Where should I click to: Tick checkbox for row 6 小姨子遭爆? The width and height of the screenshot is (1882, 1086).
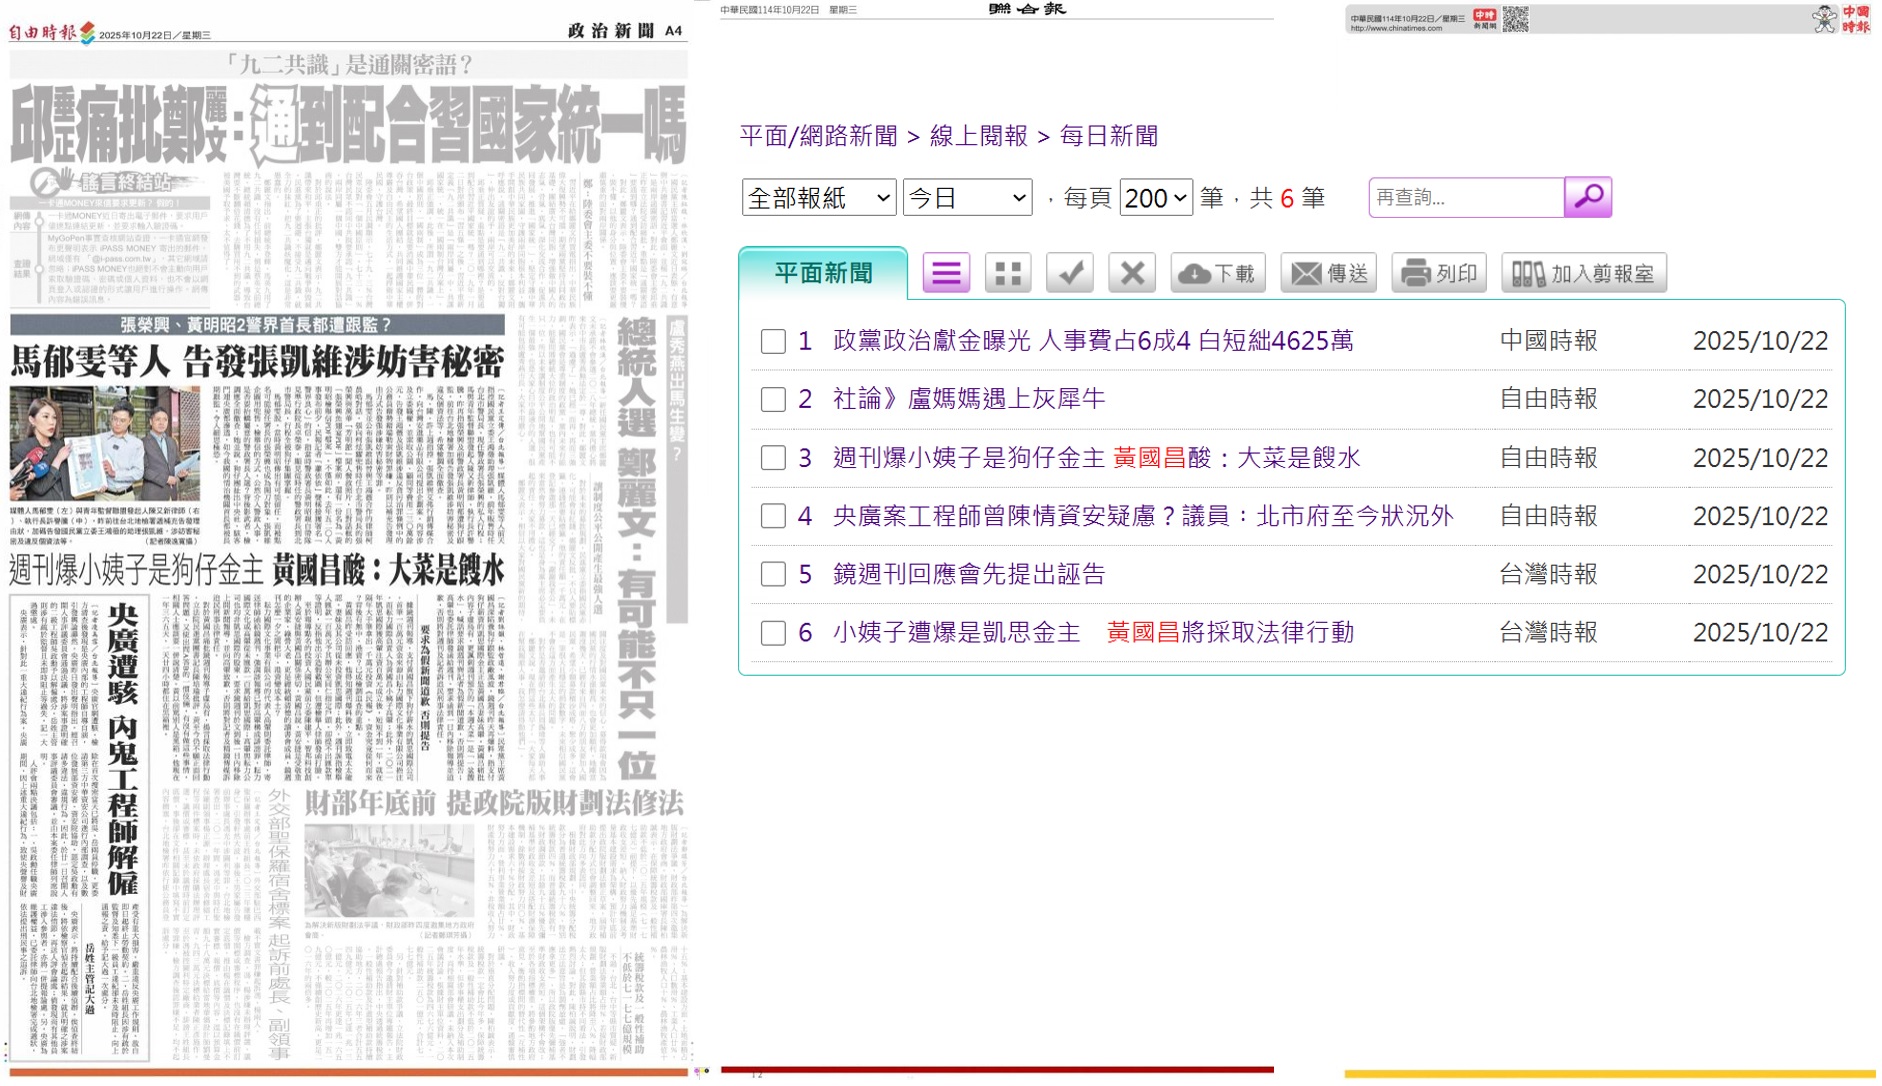[x=773, y=633]
